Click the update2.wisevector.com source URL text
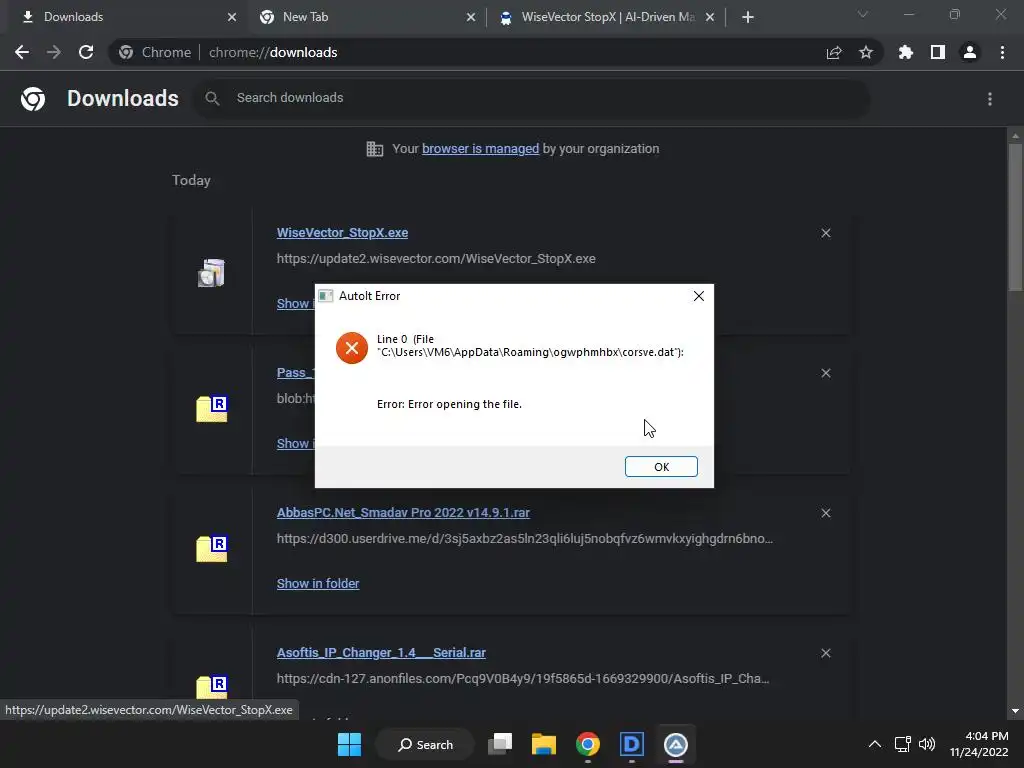Viewport: 1024px width, 768px height. click(x=436, y=259)
